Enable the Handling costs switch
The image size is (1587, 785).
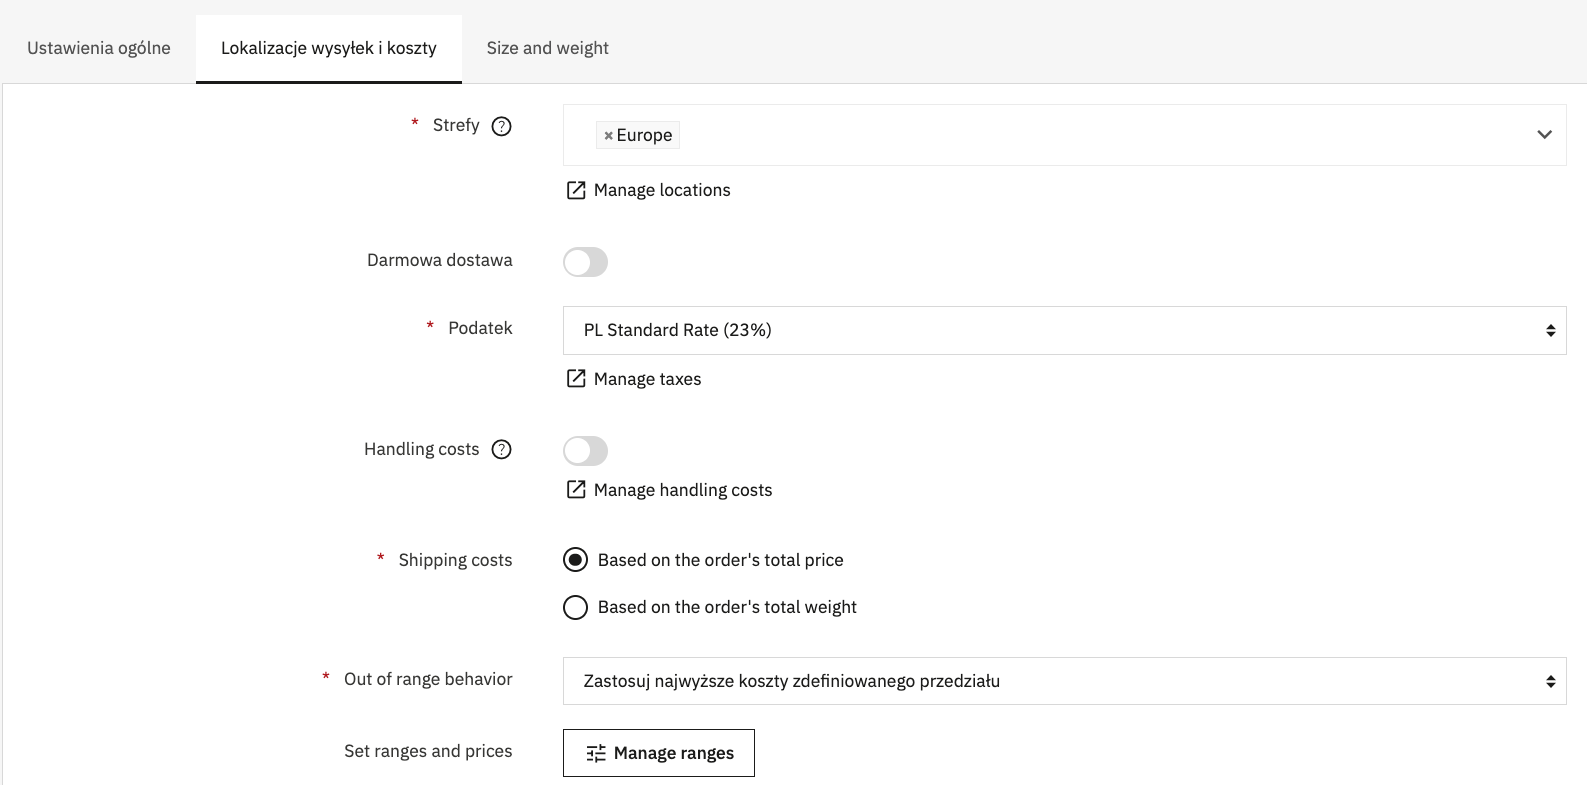pos(585,451)
